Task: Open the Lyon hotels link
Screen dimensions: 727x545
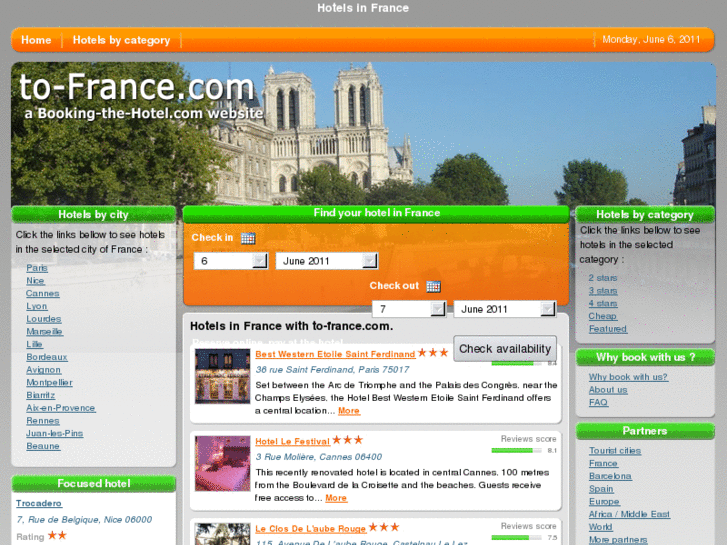Action: pos(37,306)
